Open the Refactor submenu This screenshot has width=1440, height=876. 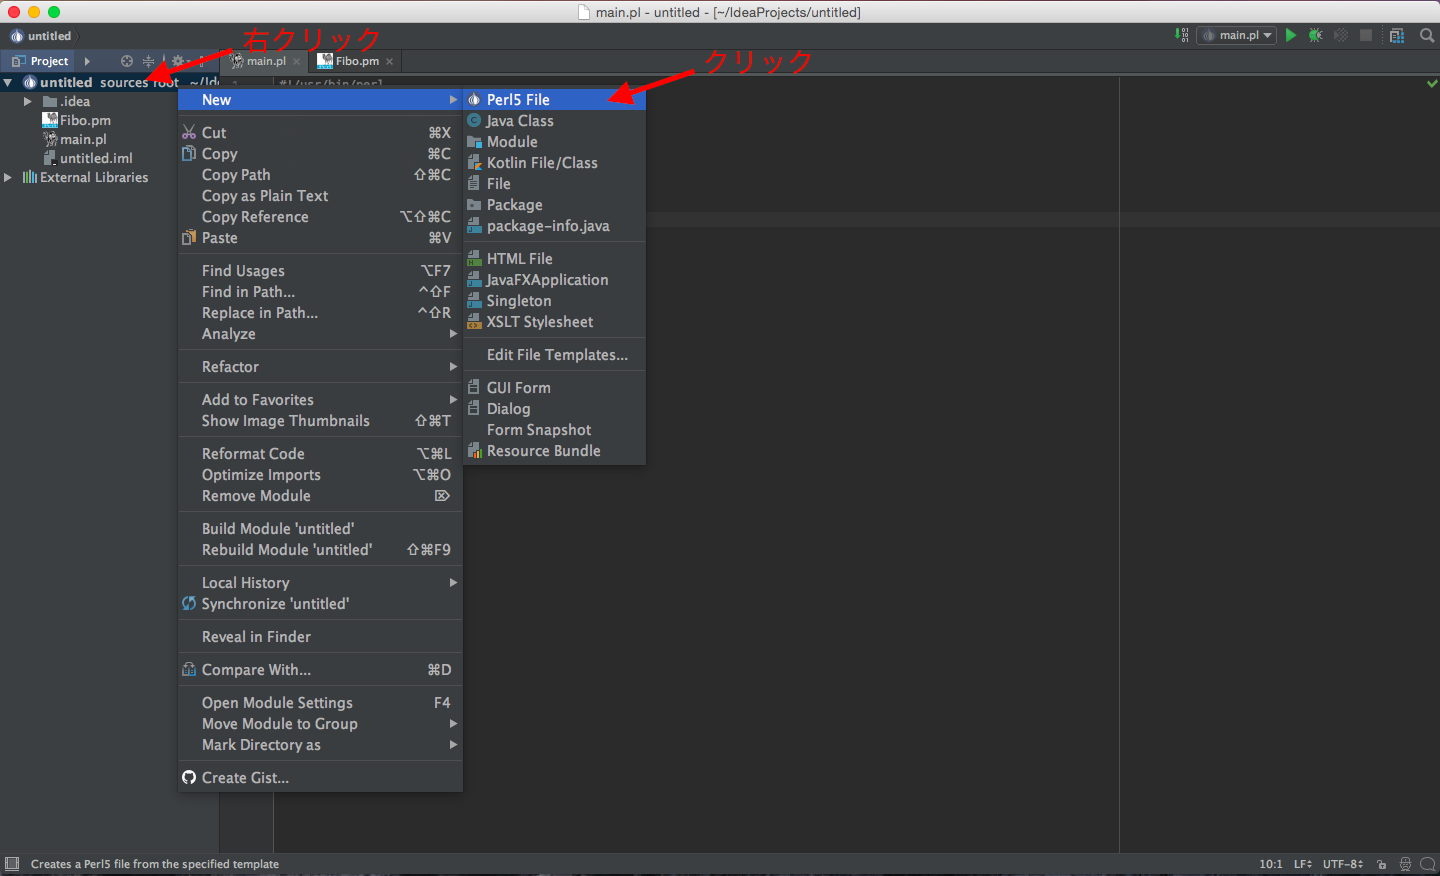click(x=320, y=367)
